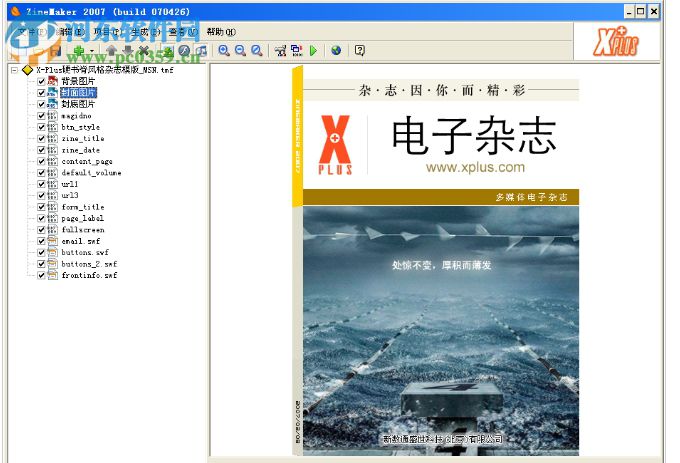The image size is (680, 463).
Task: Move item up with the up arrow icon
Action: pyautogui.click(x=111, y=51)
